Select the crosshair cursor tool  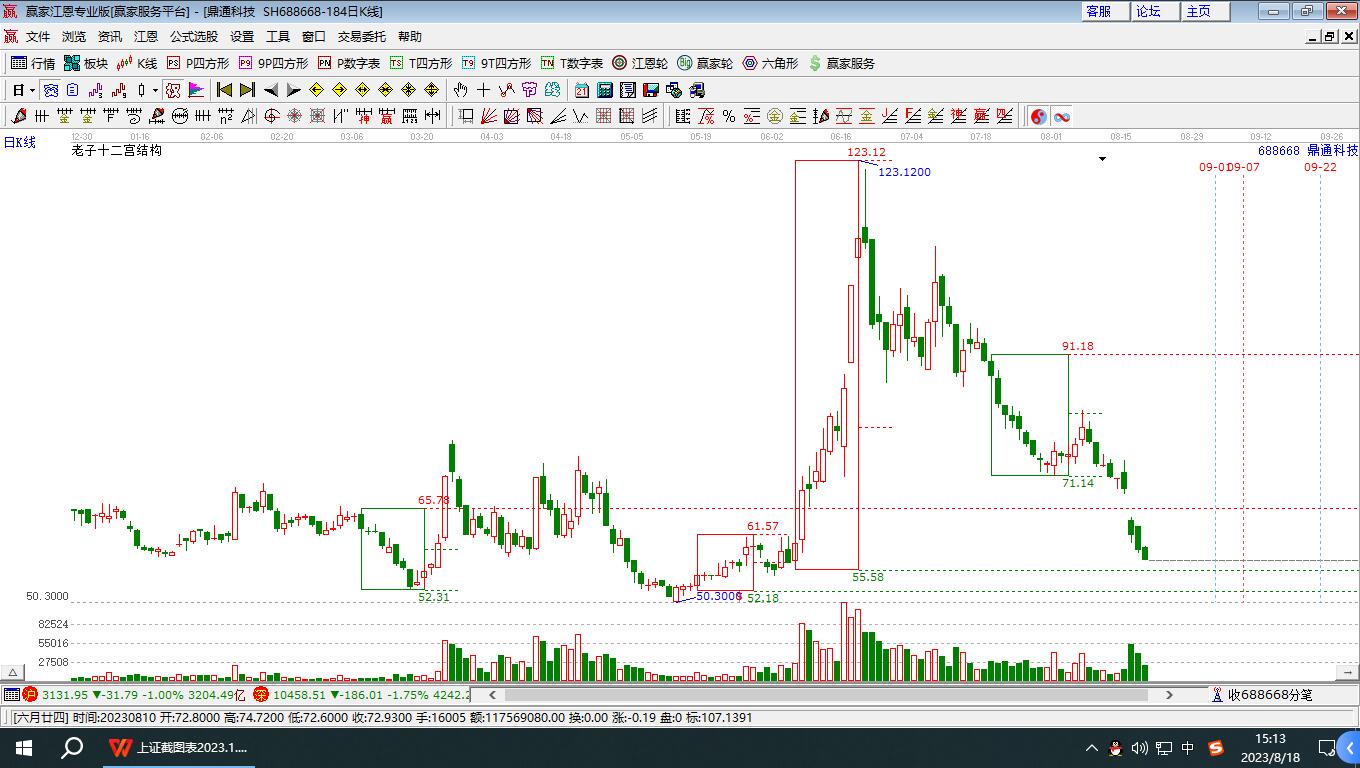click(484, 90)
